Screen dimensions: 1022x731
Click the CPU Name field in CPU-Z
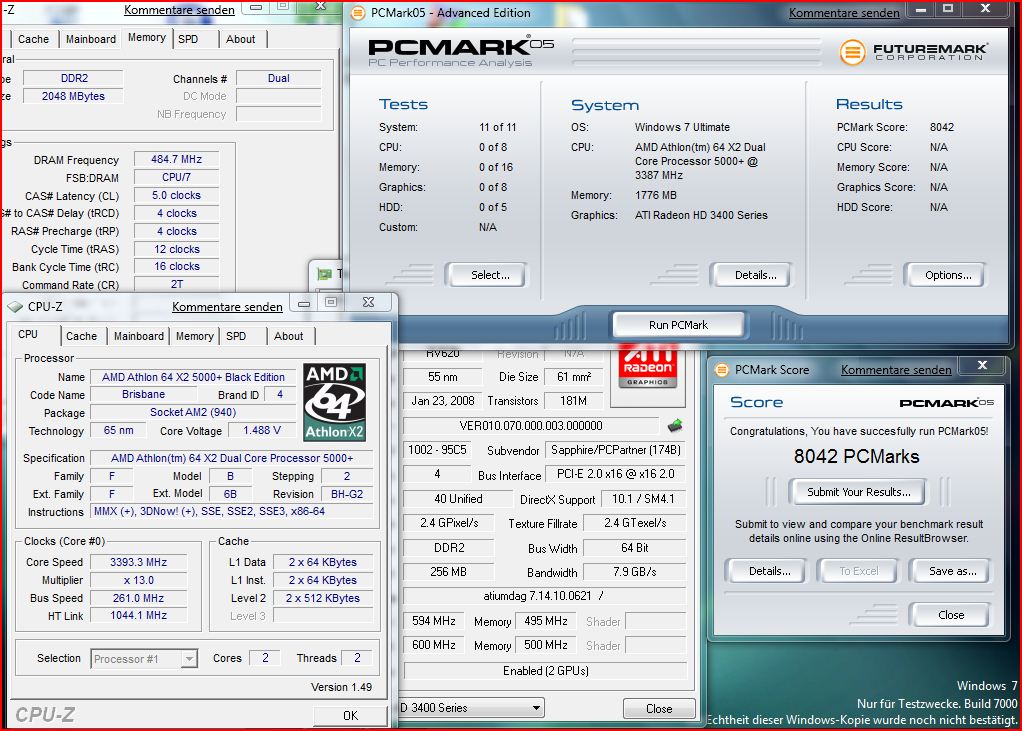pyautogui.click(x=192, y=377)
